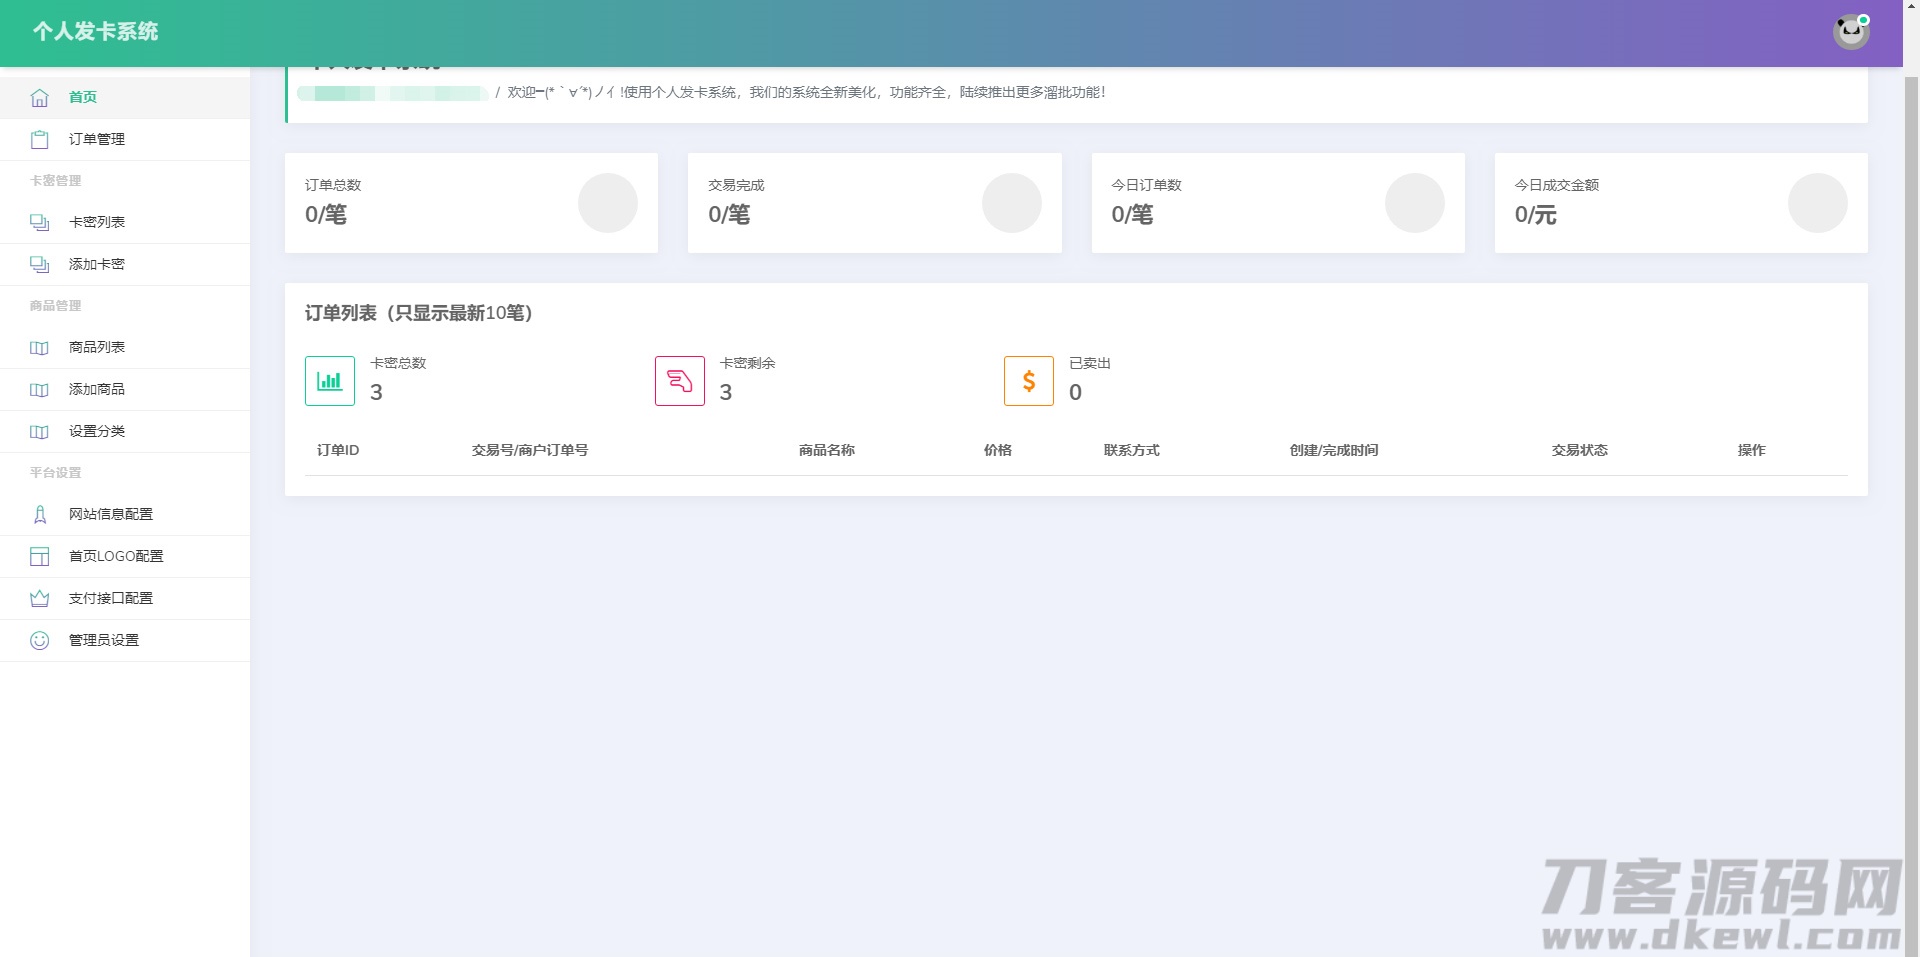Open the user avatar menu at top right
1920x957 pixels.
(1852, 31)
